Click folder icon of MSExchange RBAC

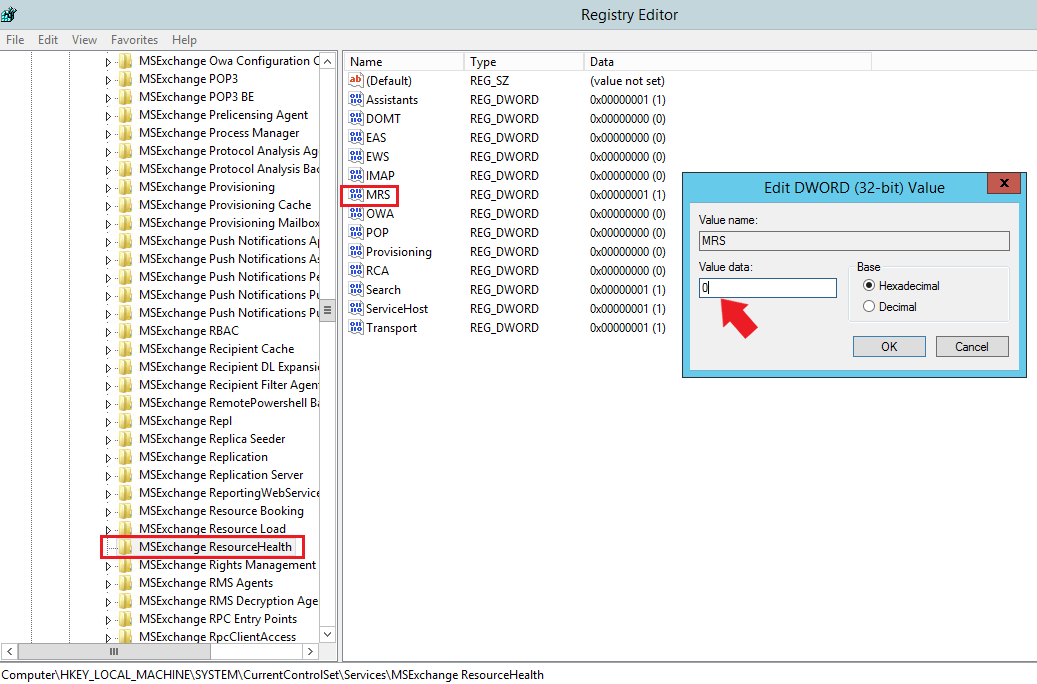click(x=125, y=331)
